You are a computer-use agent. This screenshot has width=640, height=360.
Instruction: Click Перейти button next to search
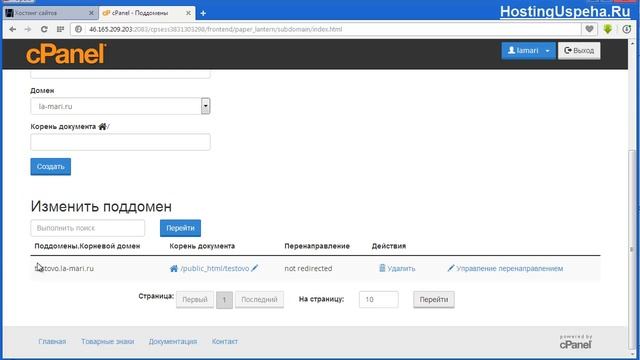(x=180, y=228)
